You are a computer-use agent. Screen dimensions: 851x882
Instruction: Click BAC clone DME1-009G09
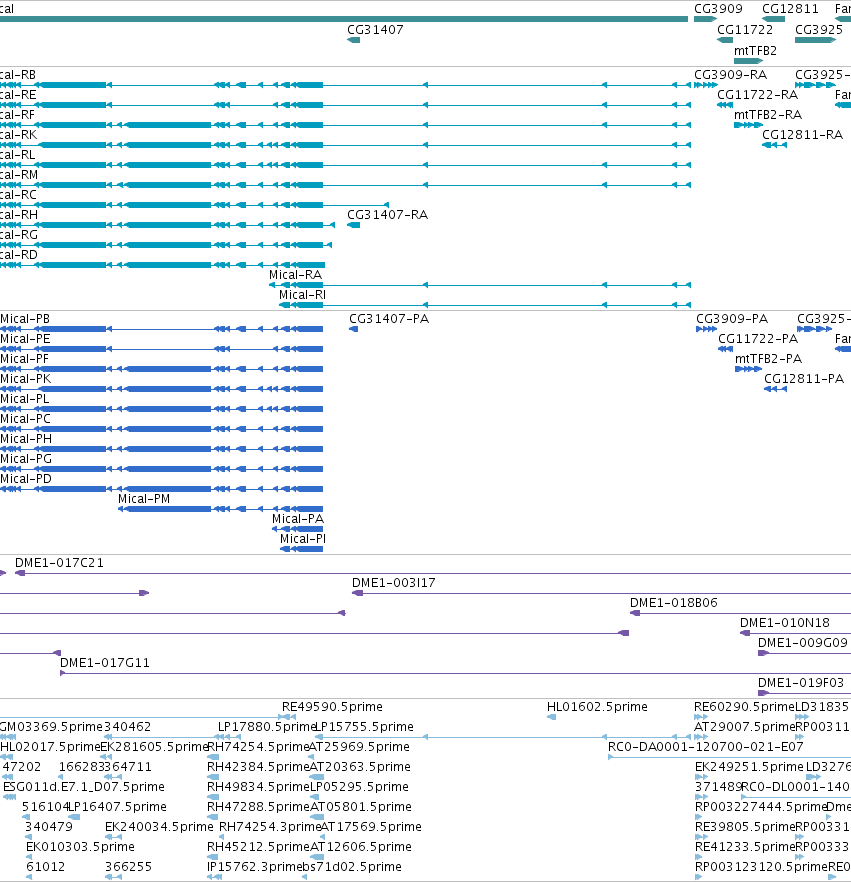(x=803, y=642)
